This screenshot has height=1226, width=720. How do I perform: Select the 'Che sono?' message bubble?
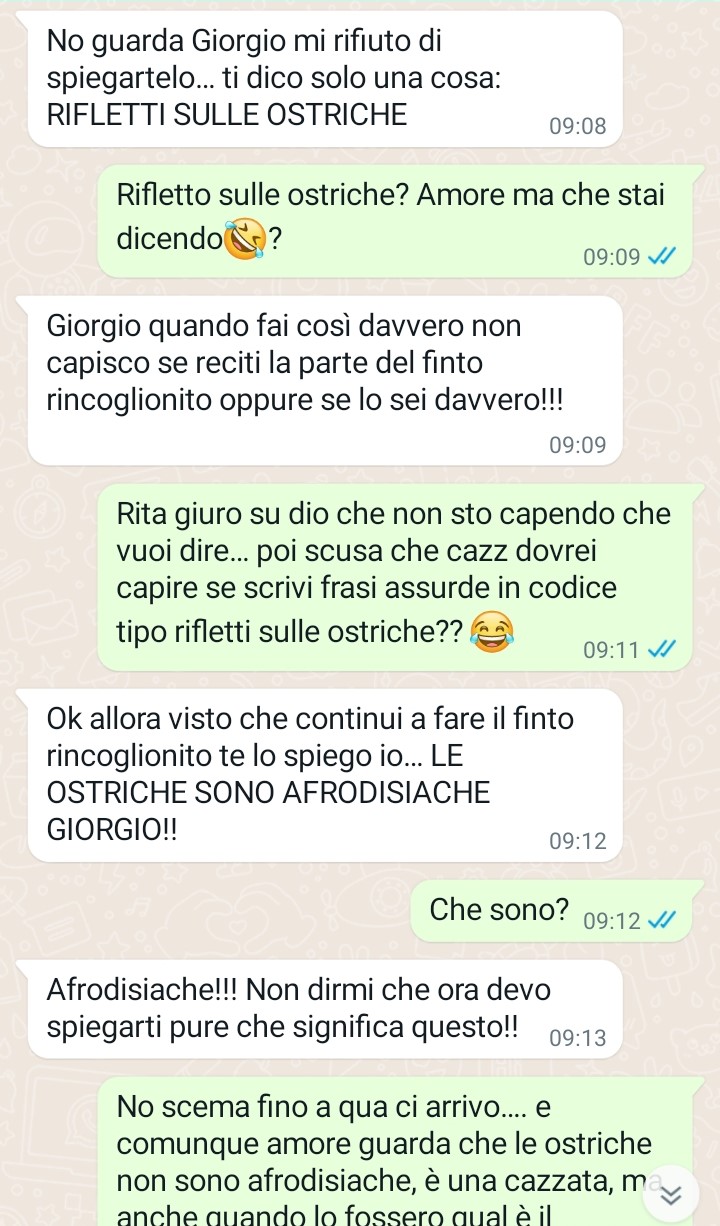point(551,911)
